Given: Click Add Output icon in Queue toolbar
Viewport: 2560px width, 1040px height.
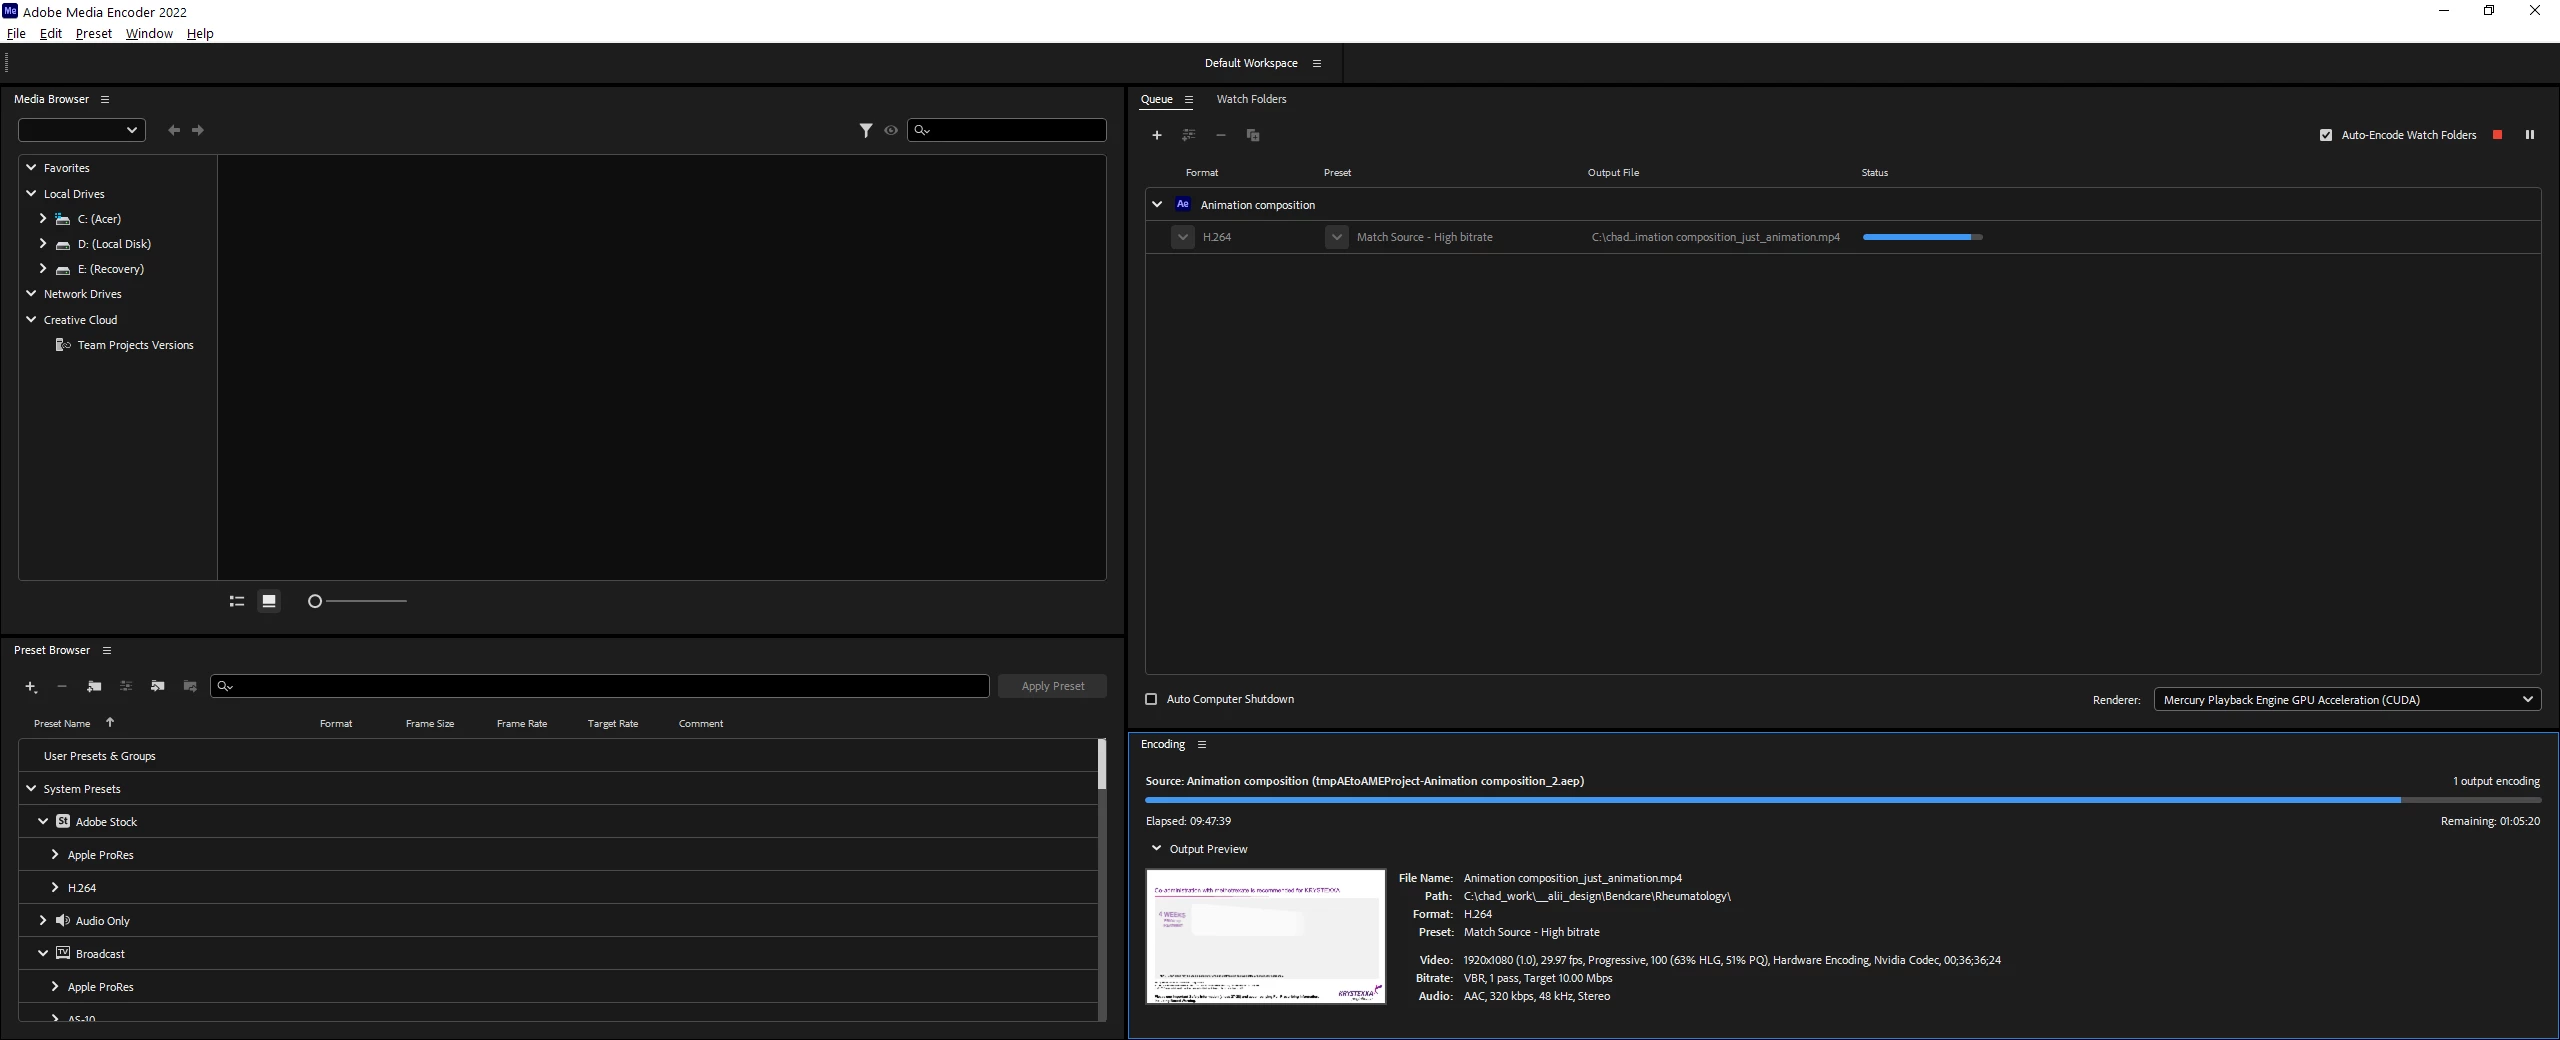Looking at the screenshot, I should (1189, 135).
